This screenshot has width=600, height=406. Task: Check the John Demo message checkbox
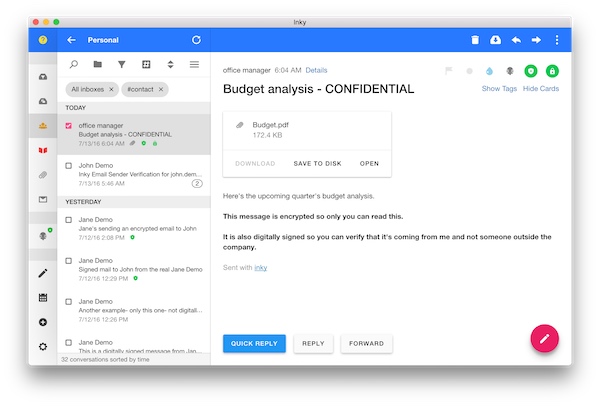click(68, 166)
